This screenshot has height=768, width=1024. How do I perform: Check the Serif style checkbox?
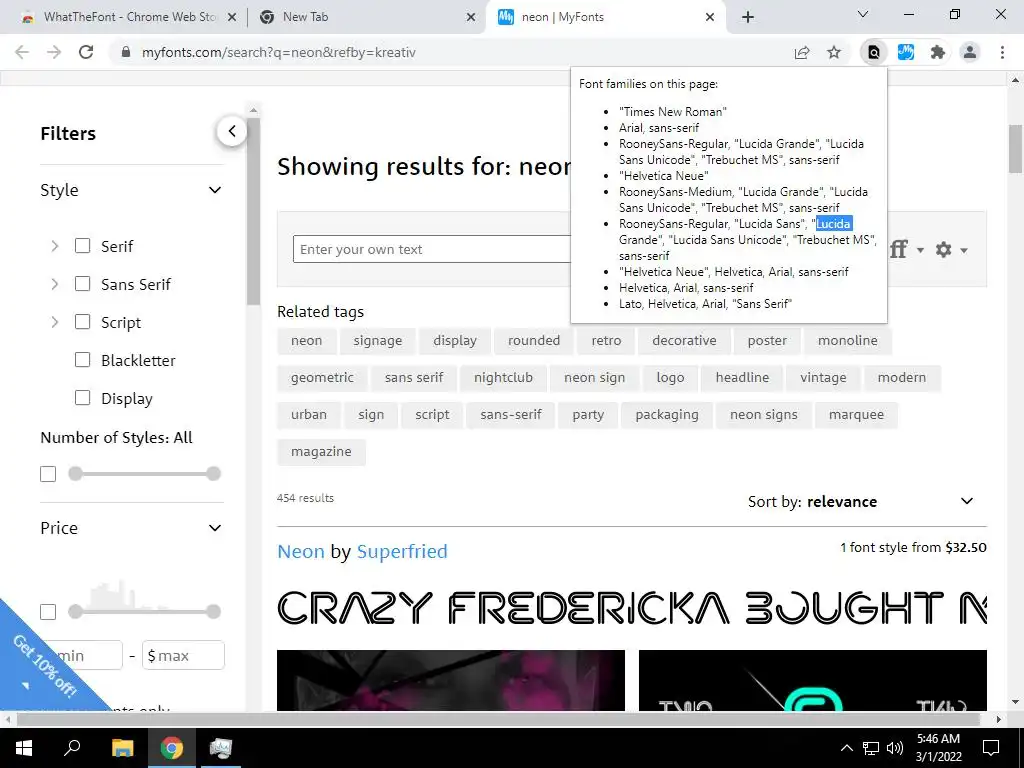[82, 246]
